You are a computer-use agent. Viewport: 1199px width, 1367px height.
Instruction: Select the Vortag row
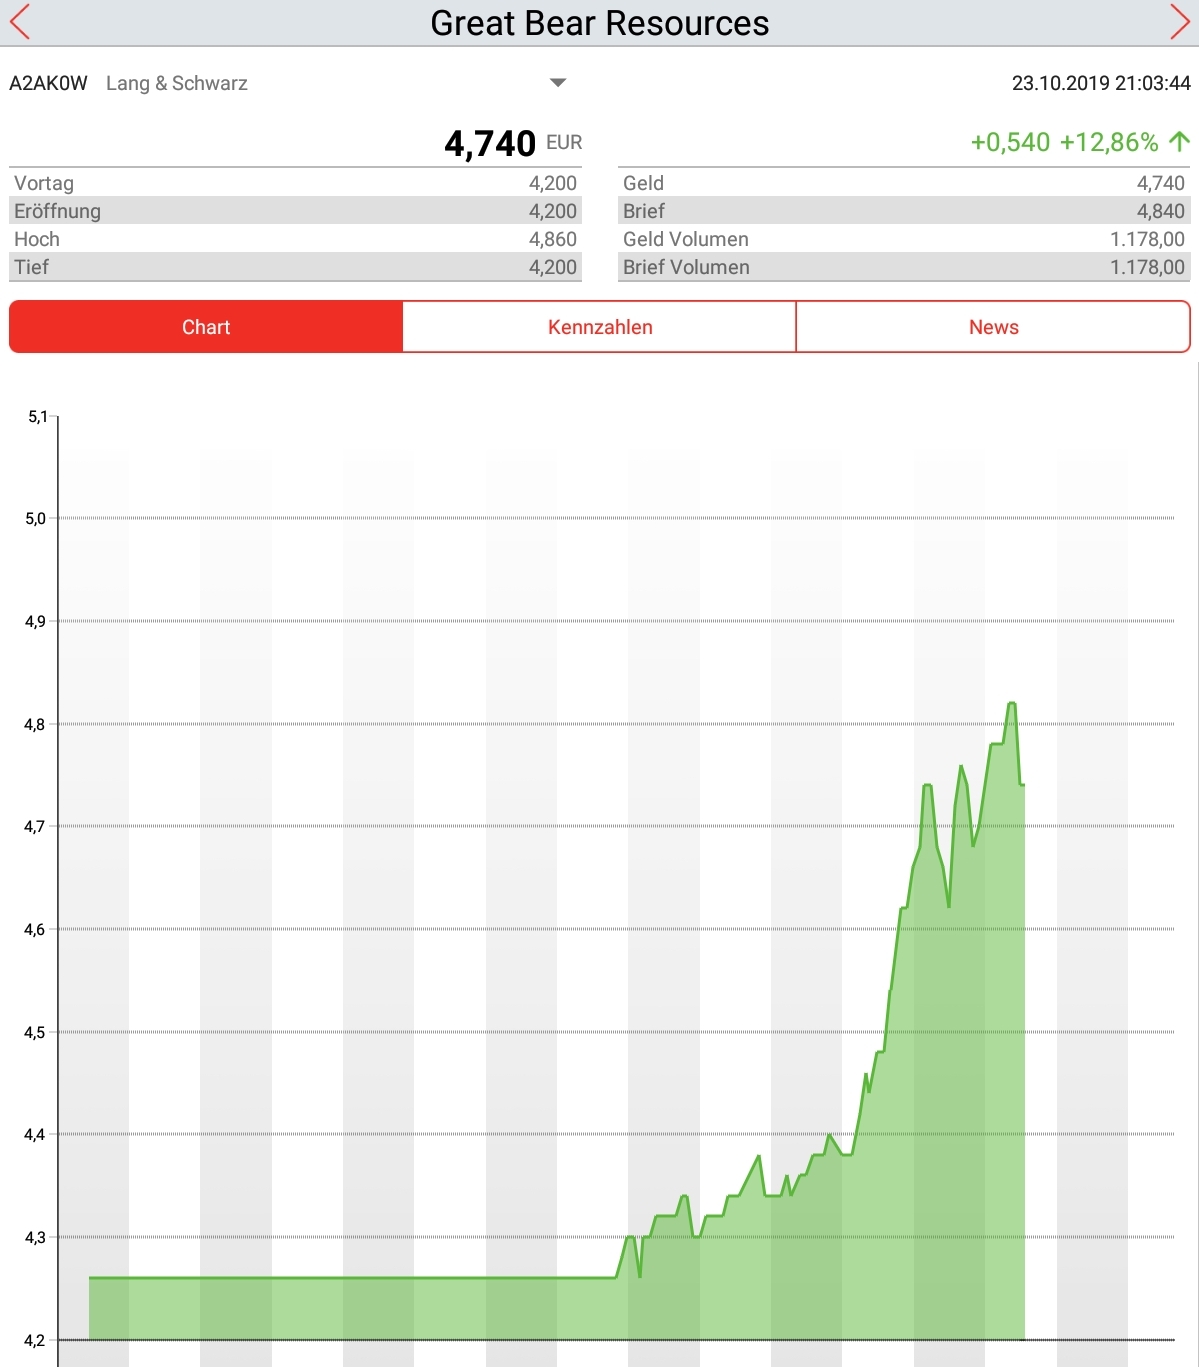[x=295, y=183]
